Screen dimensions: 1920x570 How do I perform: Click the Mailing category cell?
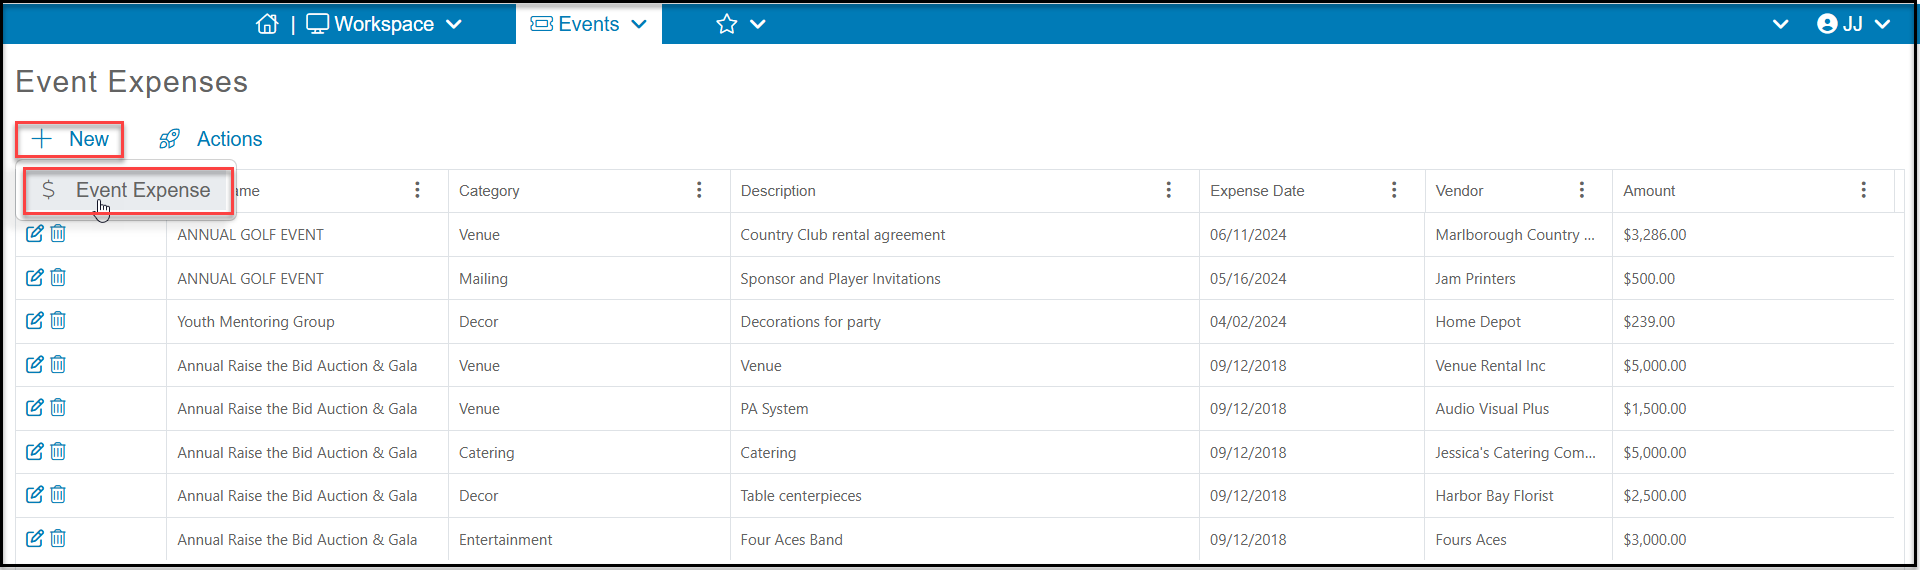[483, 279]
